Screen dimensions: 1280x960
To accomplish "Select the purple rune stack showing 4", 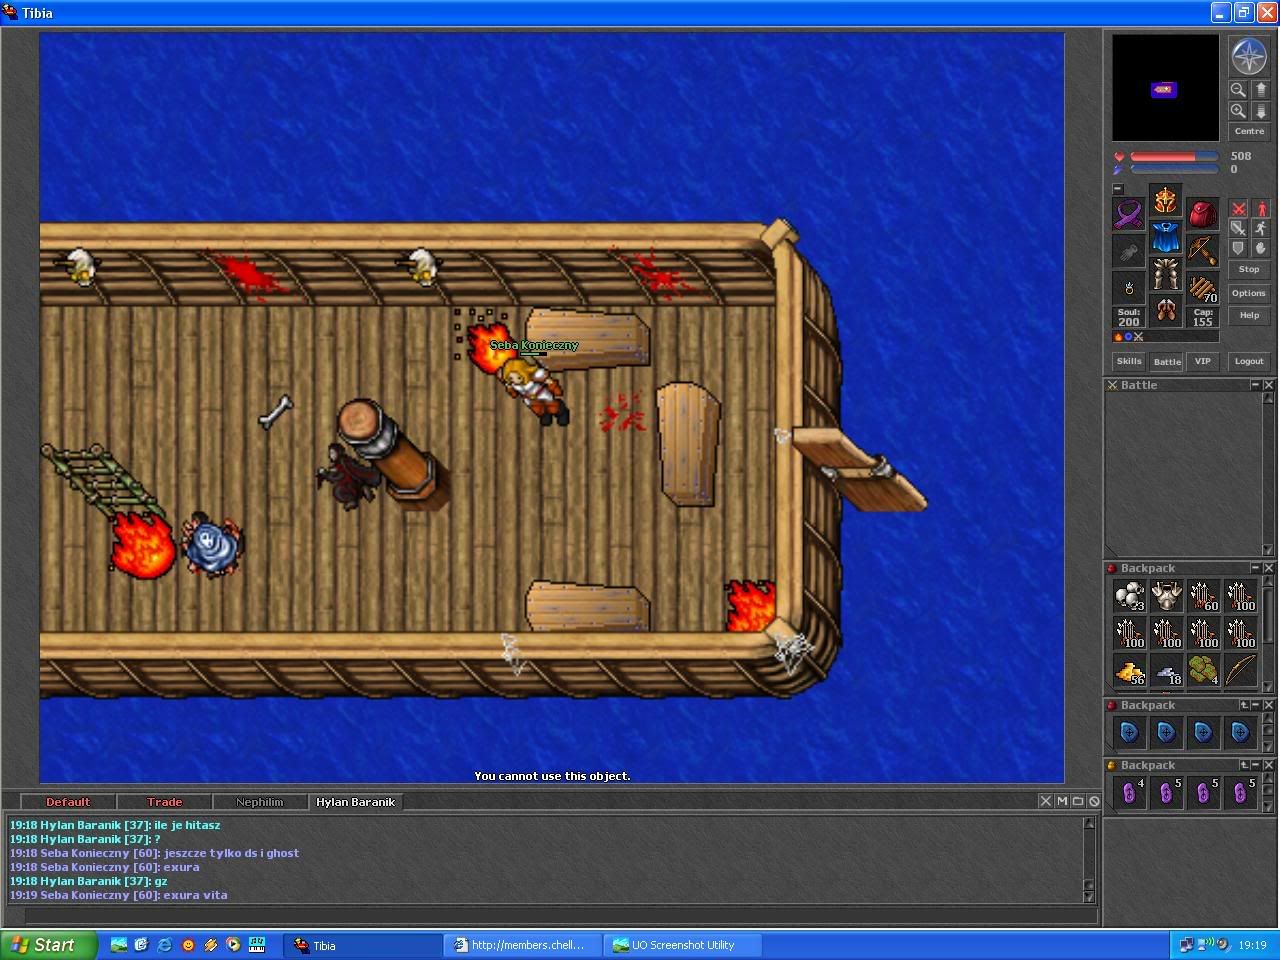I will tap(1129, 793).
